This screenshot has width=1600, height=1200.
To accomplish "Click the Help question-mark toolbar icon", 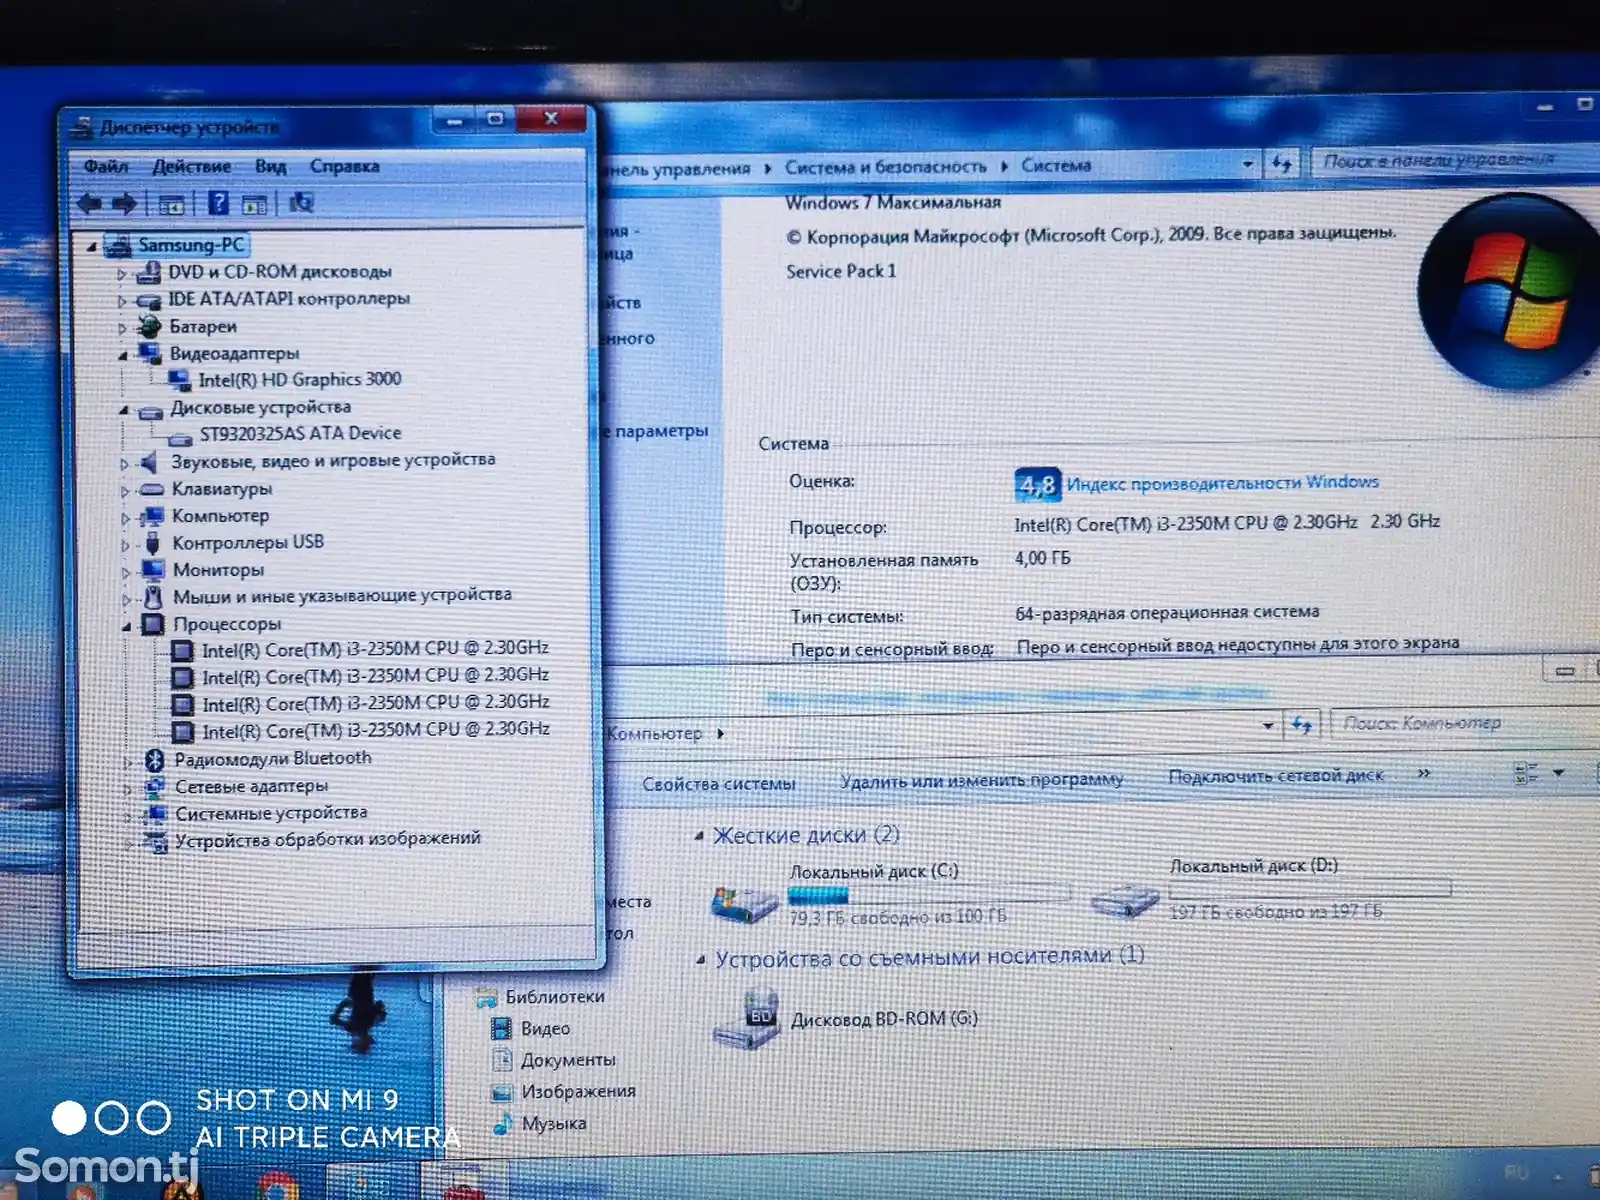I will pyautogui.click(x=218, y=204).
